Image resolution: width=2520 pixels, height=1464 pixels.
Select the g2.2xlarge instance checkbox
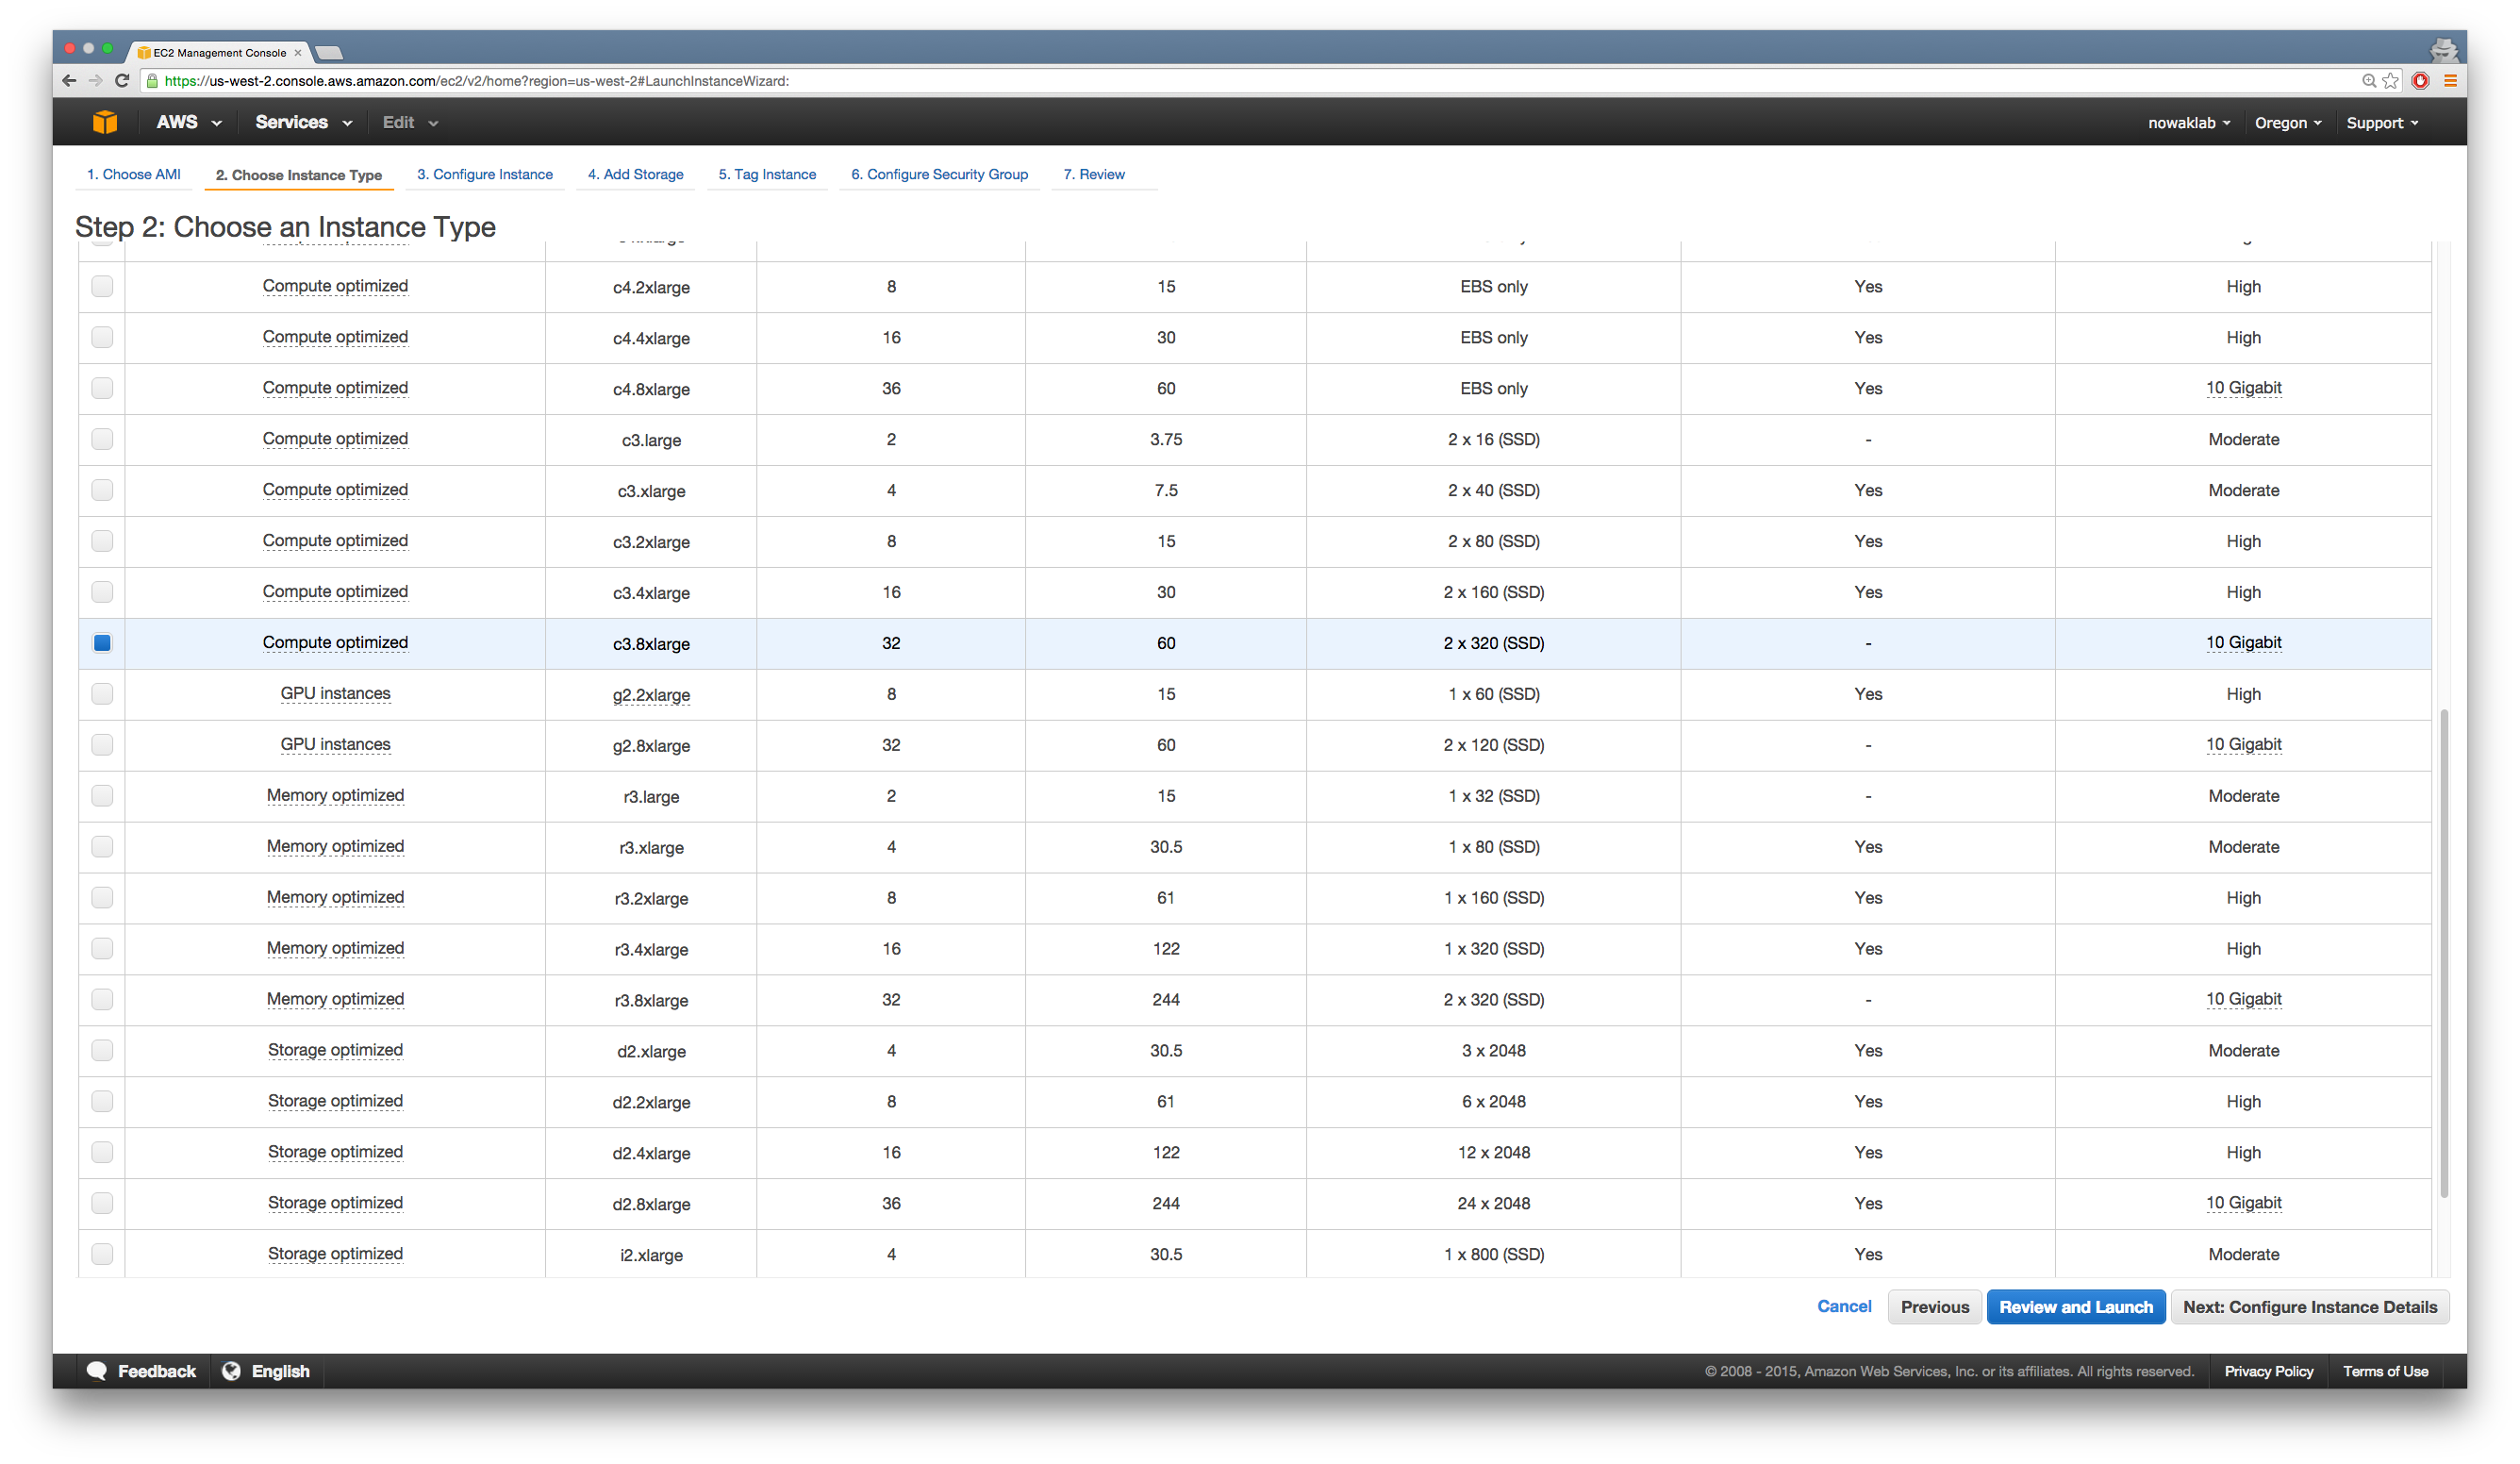pyautogui.click(x=102, y=694)
